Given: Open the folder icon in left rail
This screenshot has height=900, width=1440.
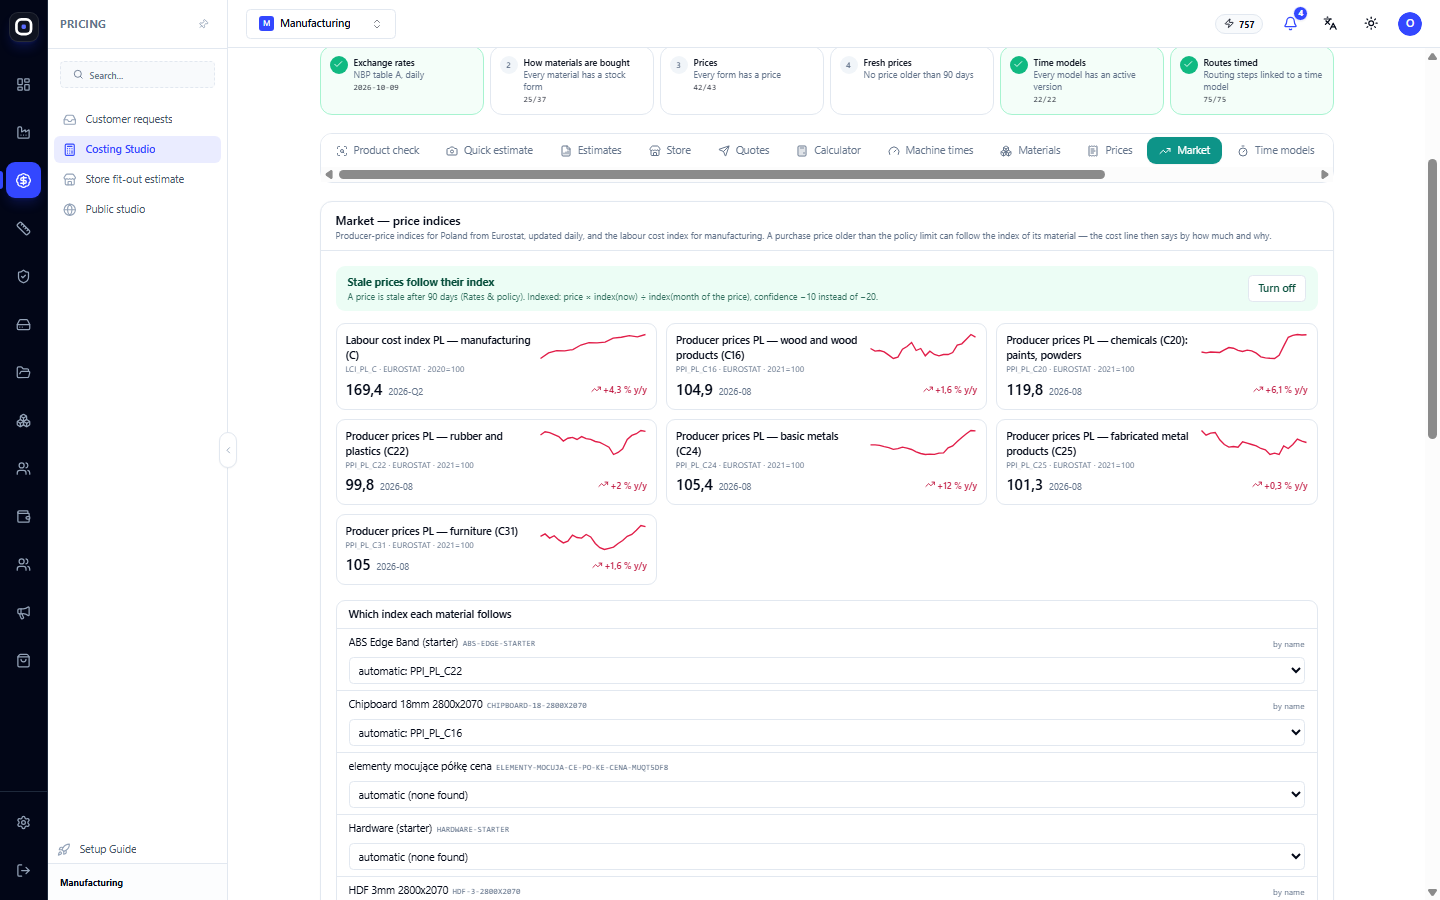Looking at the screenshot, I should 24,373.
